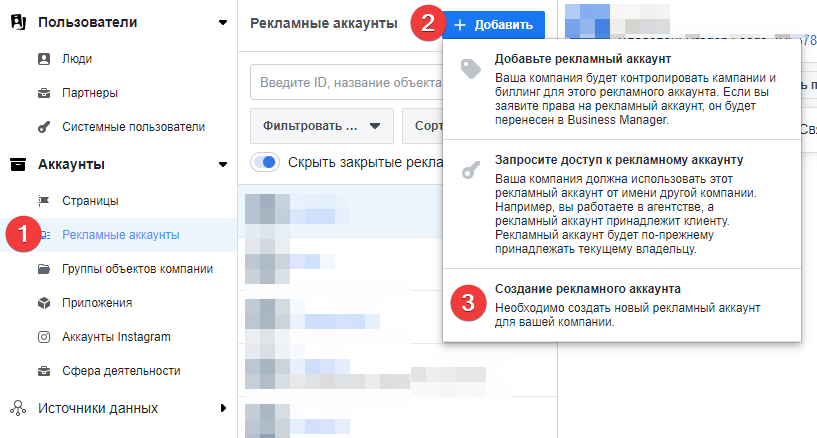Click the Страницы flag icon
This screenshot has width=817, height=438.
(44, 201)
